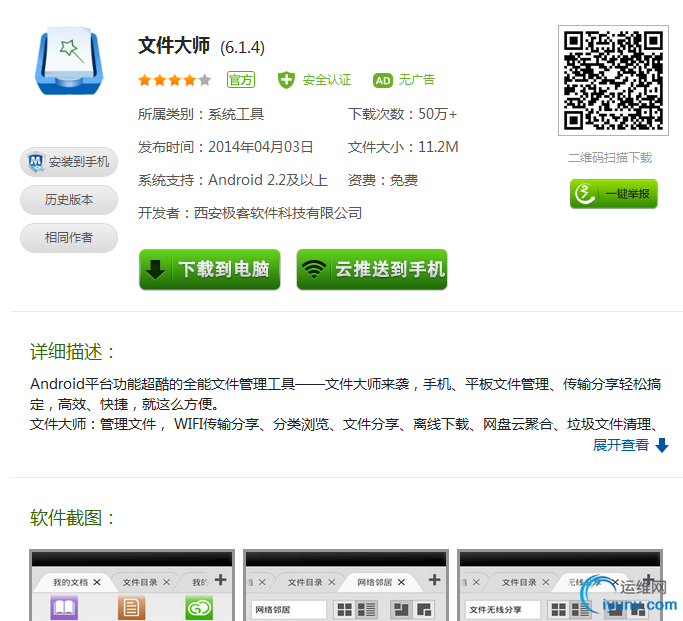Click green cloud icon in first screenshot
This screenshot has width=683, height=621.
pos(199,608)
